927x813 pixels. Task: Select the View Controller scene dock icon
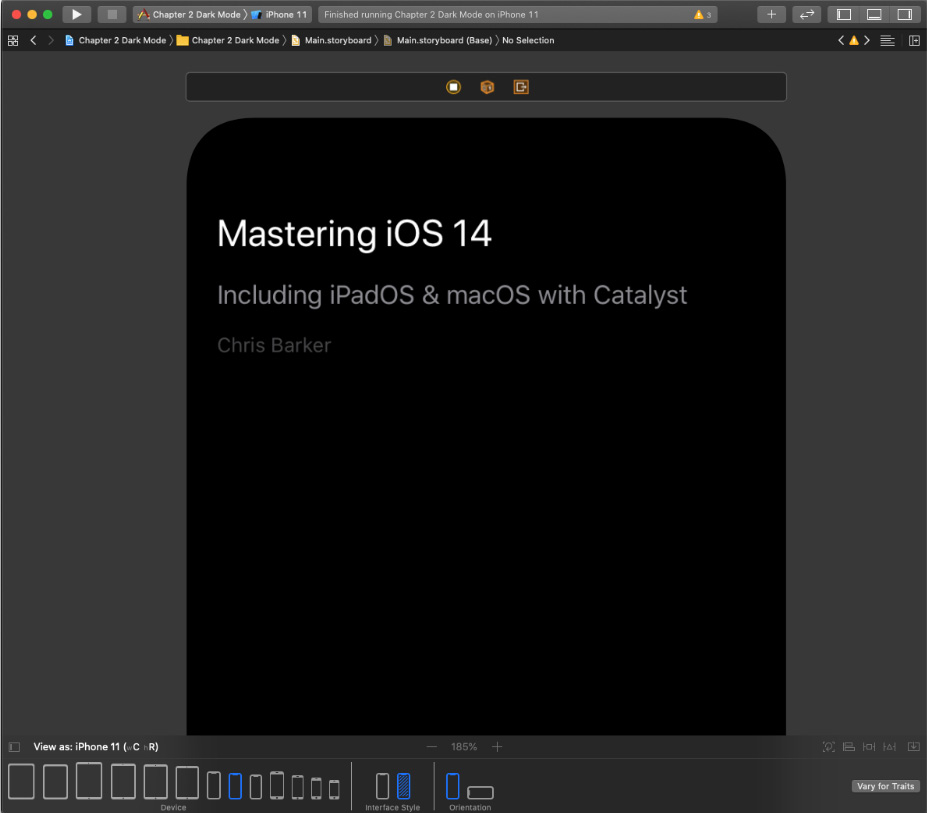tap(453, 87)
